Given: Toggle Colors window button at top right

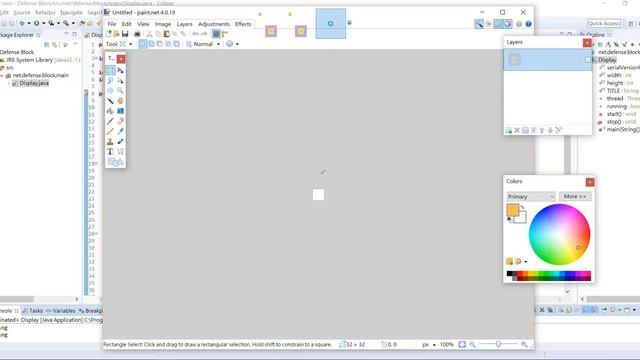Looking at the screenshot, I should 507,24.
